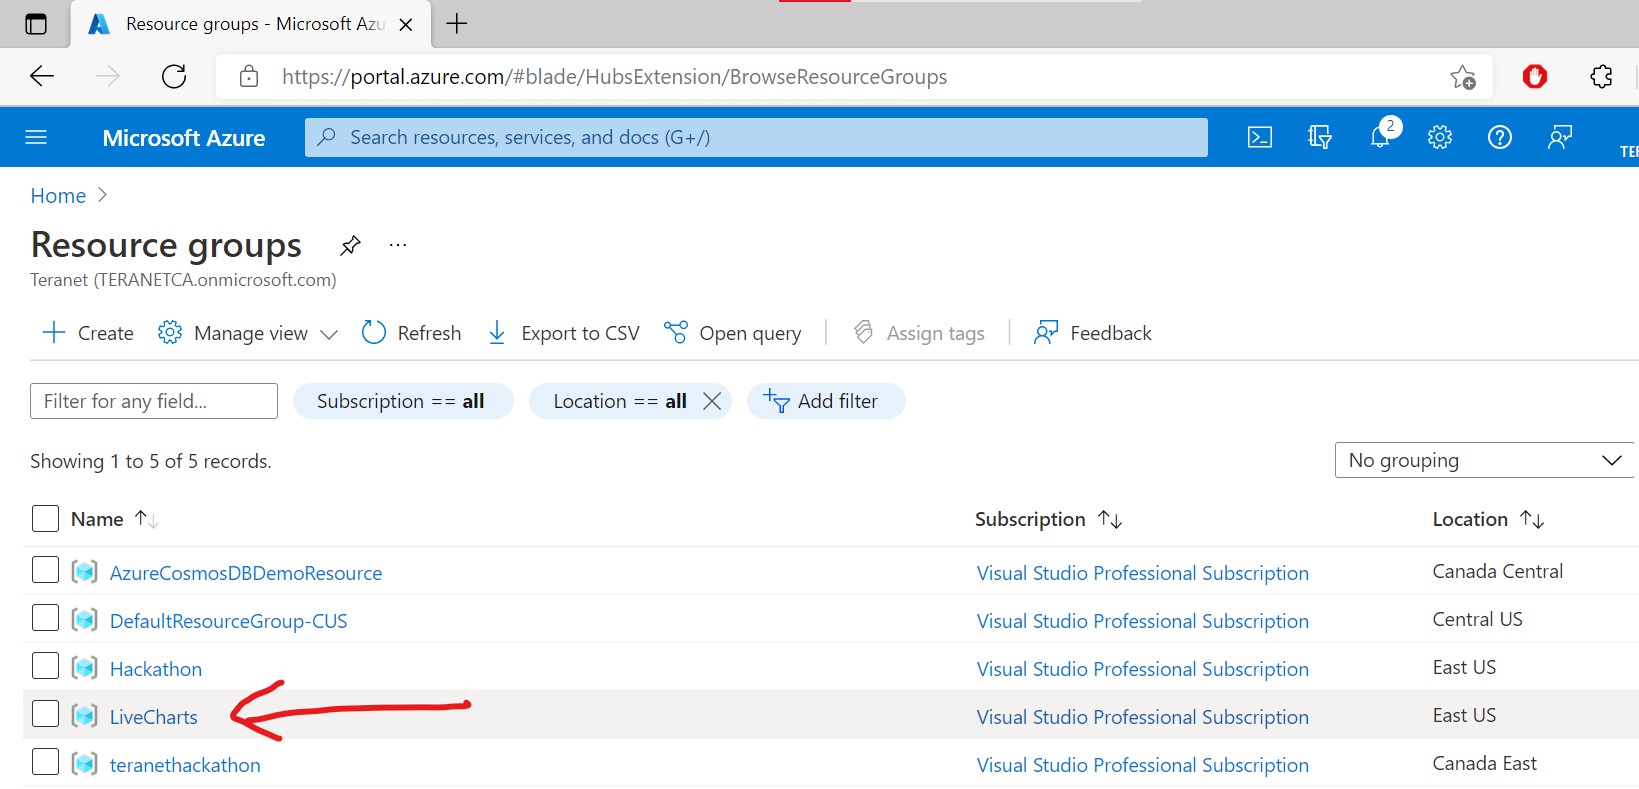
Task: Open the Azure portal hamburger menu
Action: [36, 137]
